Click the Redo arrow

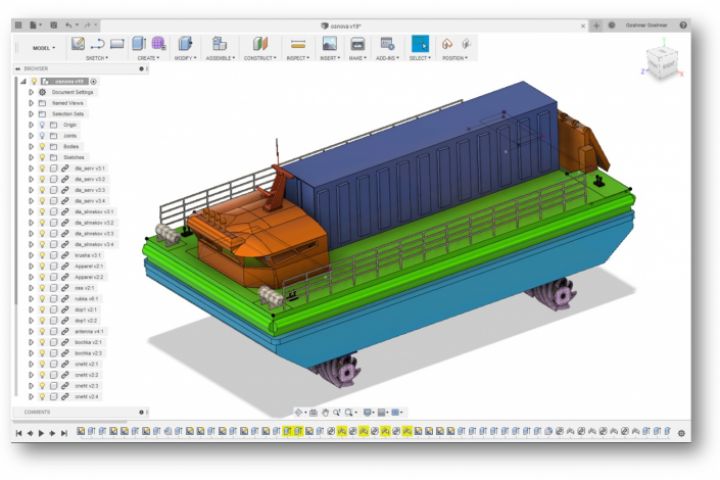[87, 25]
